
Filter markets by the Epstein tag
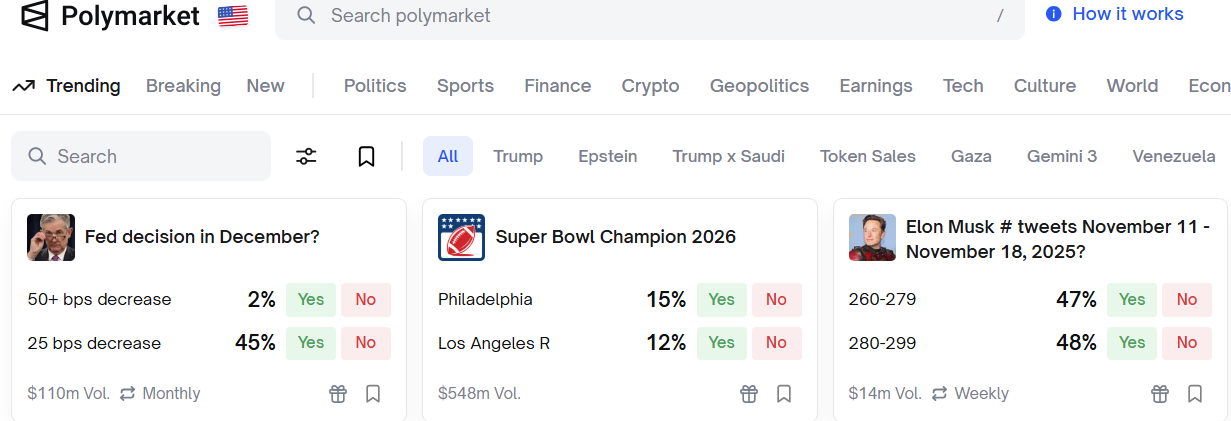[607, 156]
